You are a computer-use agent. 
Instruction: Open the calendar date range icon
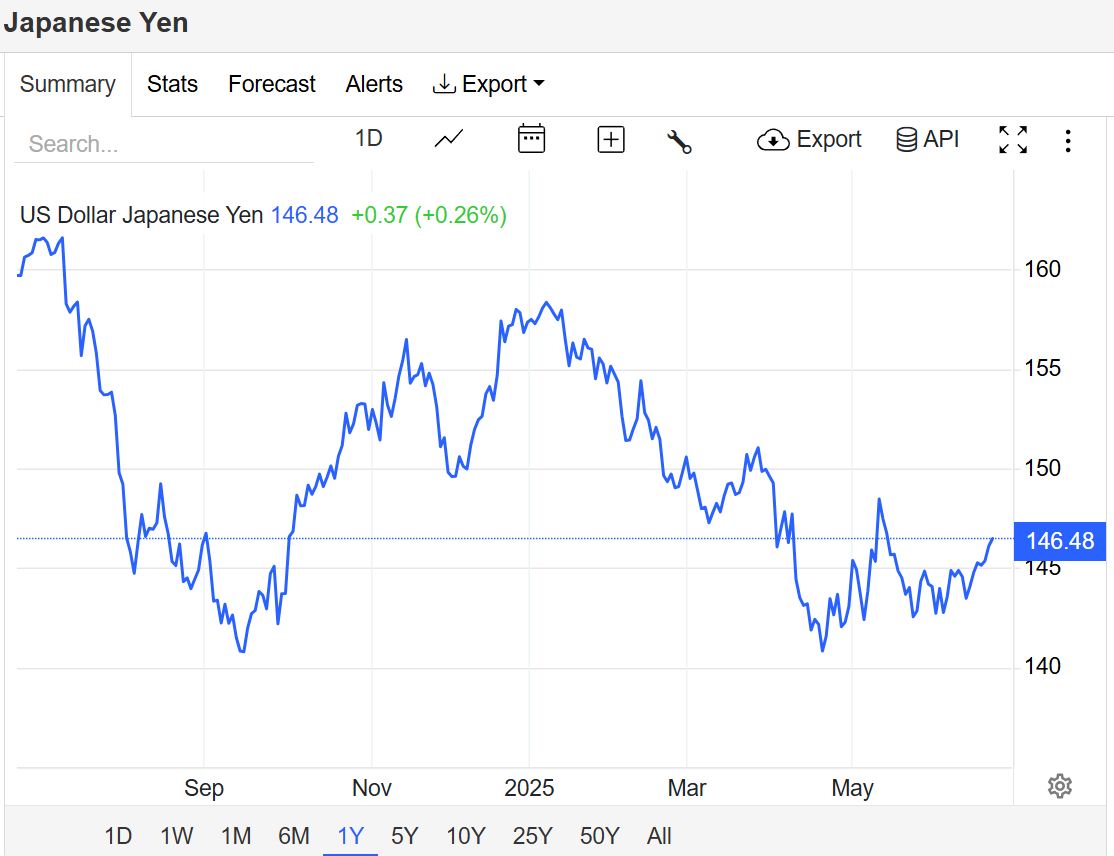tap(531, 139)
